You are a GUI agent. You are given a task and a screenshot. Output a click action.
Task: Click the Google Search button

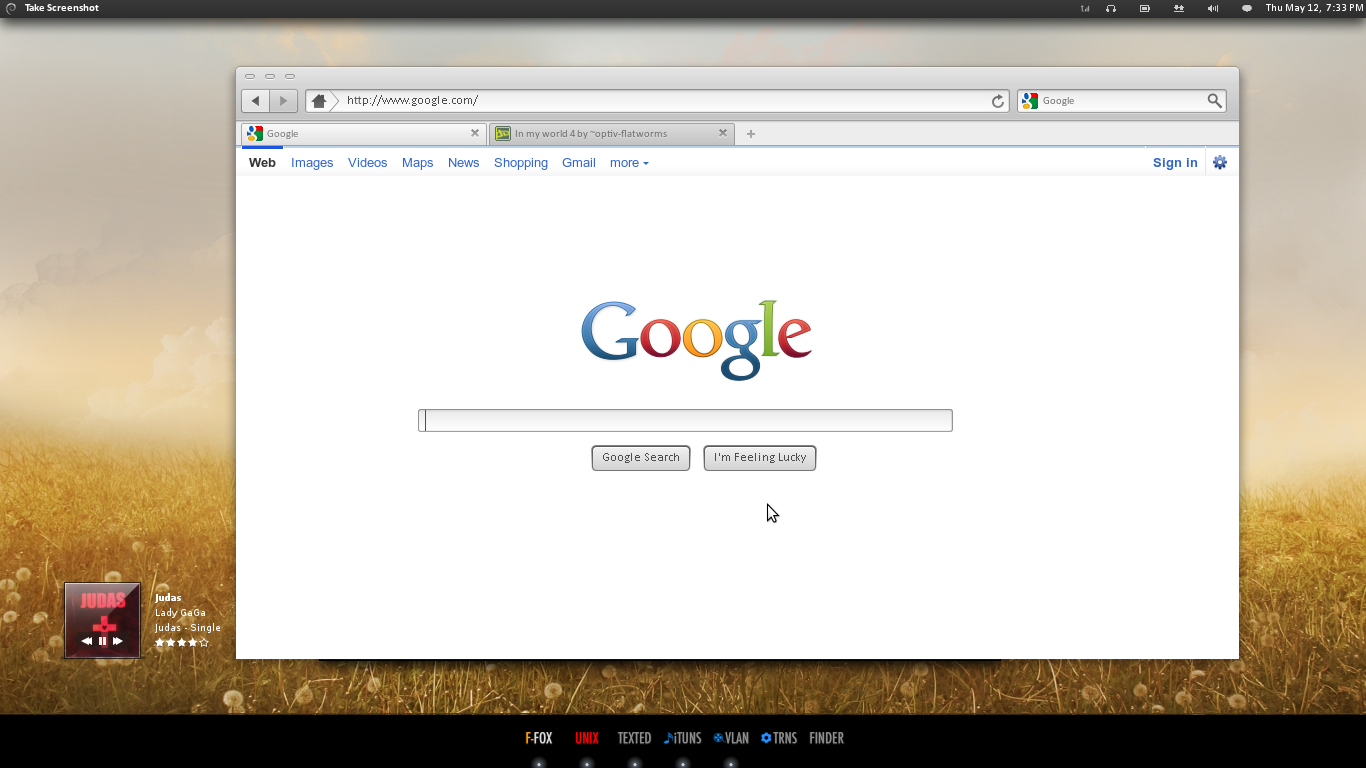click(641, 458)
